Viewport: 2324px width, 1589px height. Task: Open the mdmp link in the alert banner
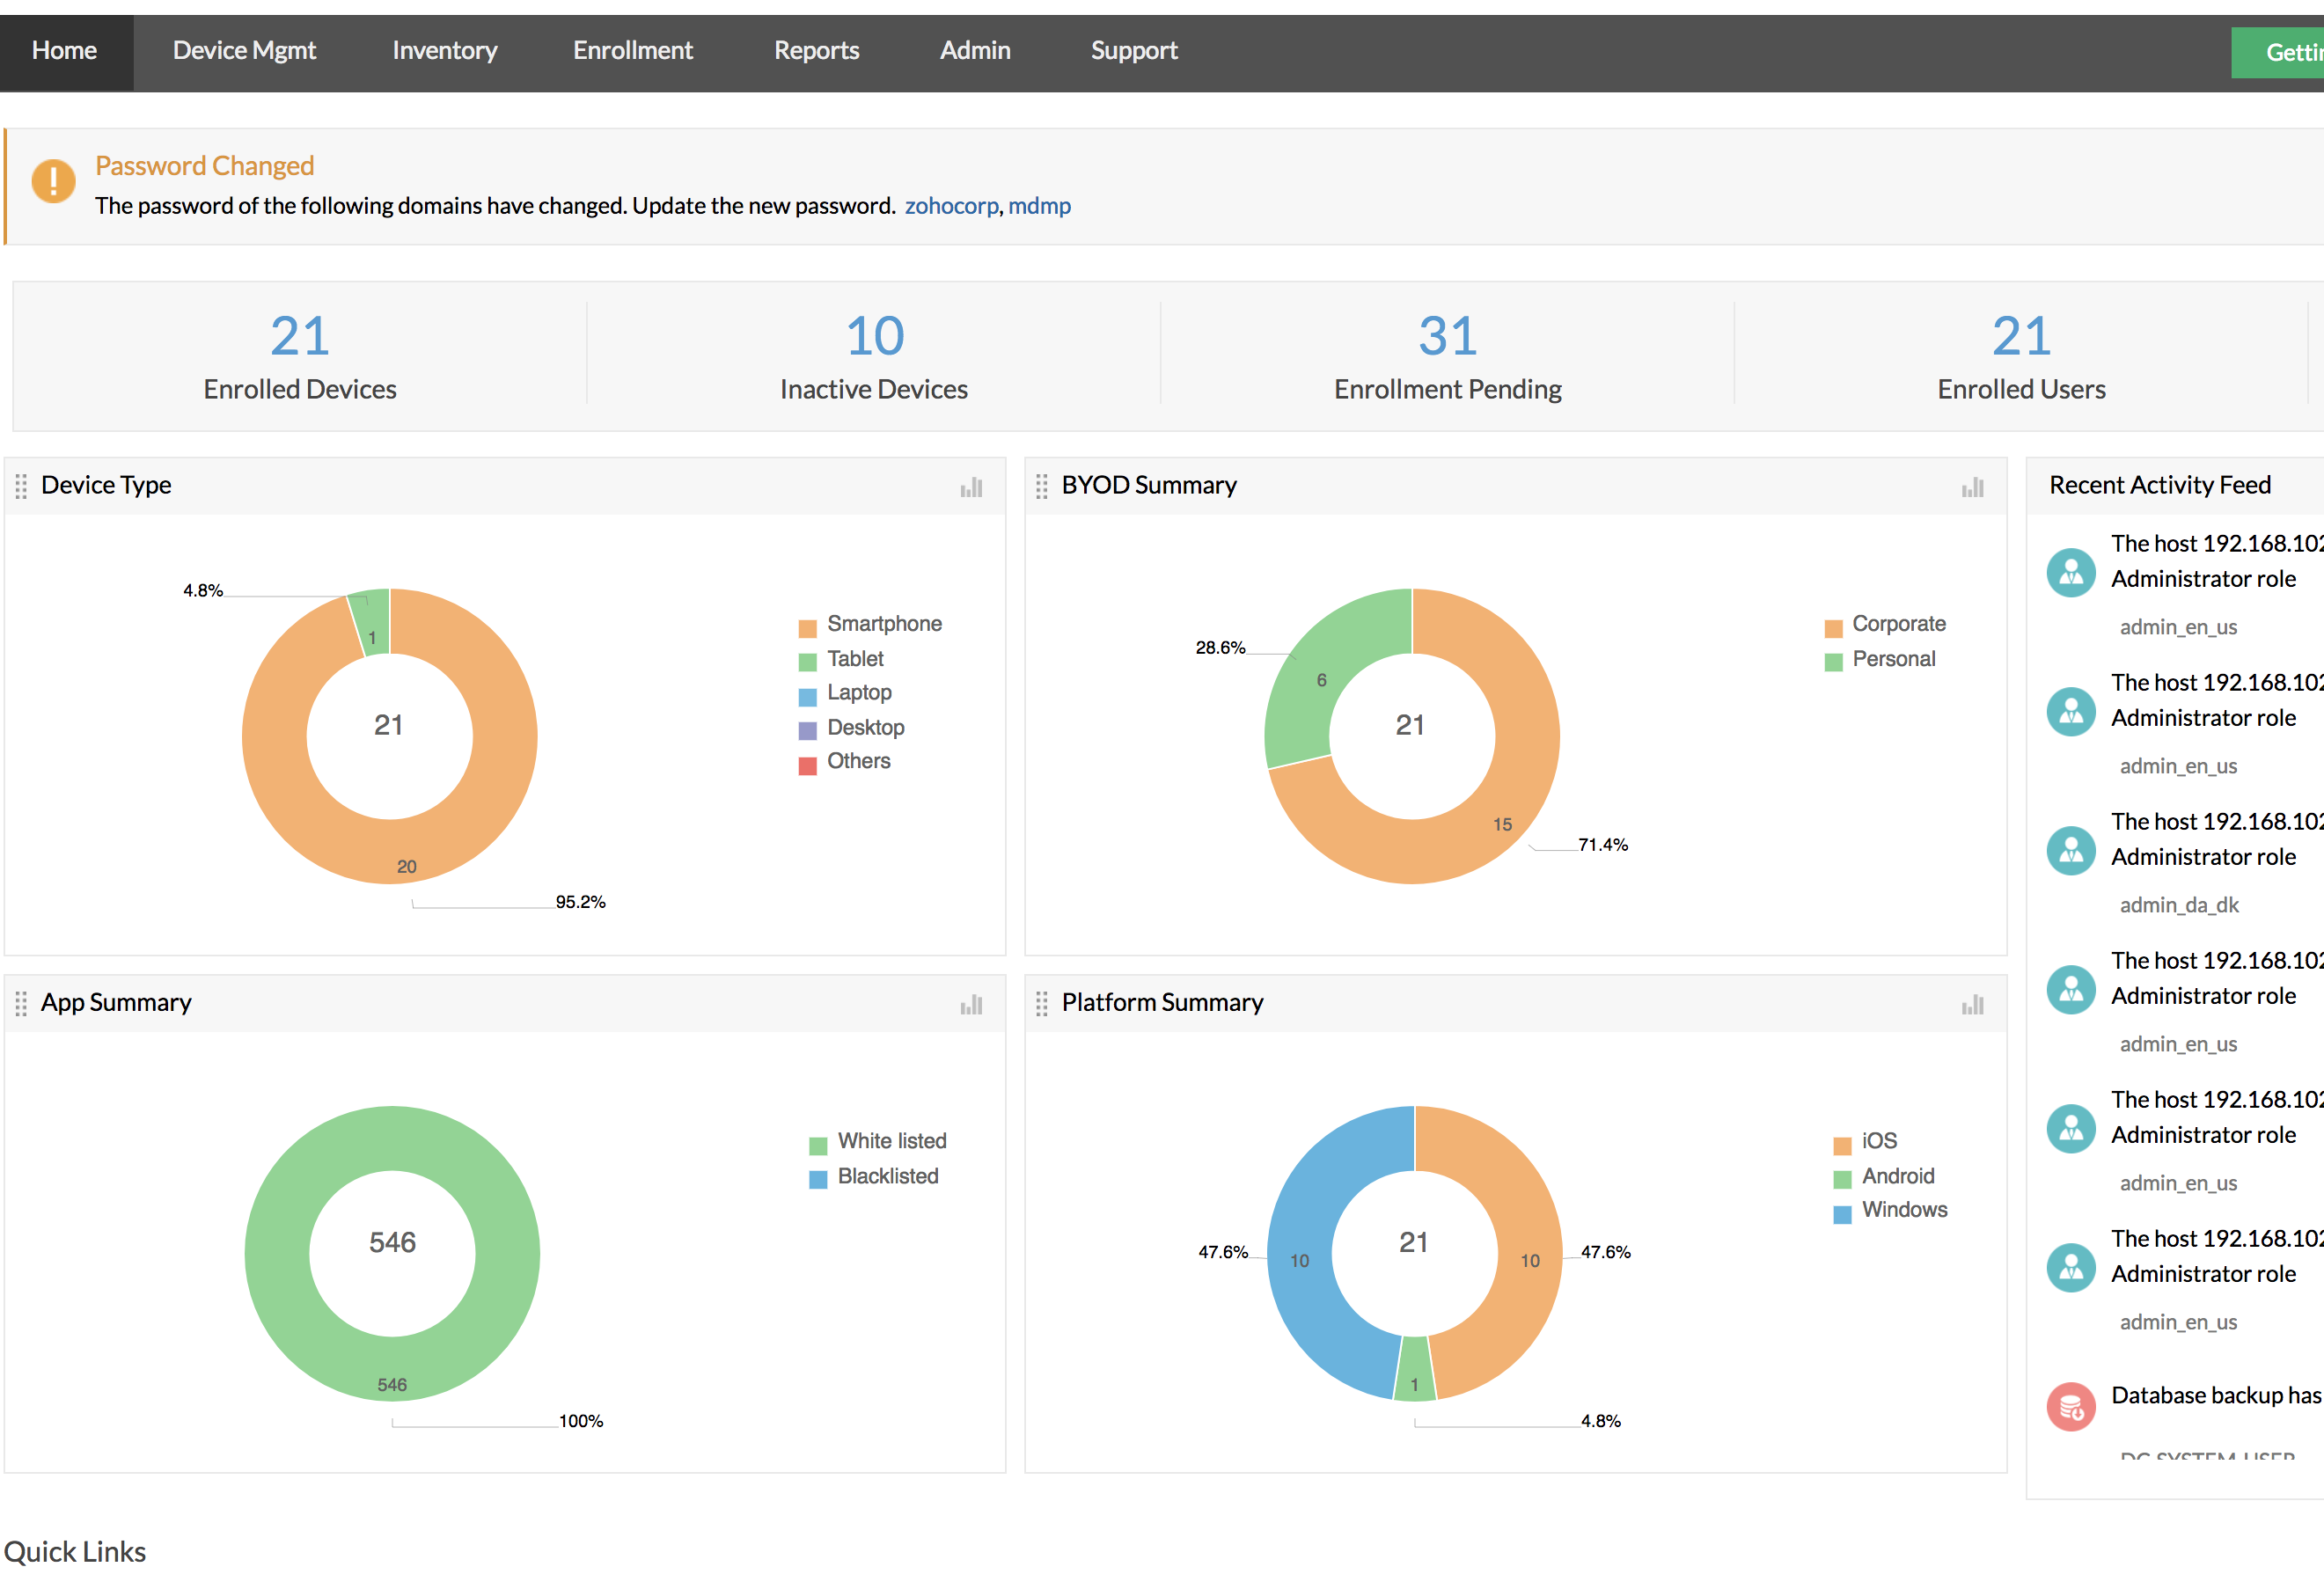pyautogui.click(x=1040, y=206)
